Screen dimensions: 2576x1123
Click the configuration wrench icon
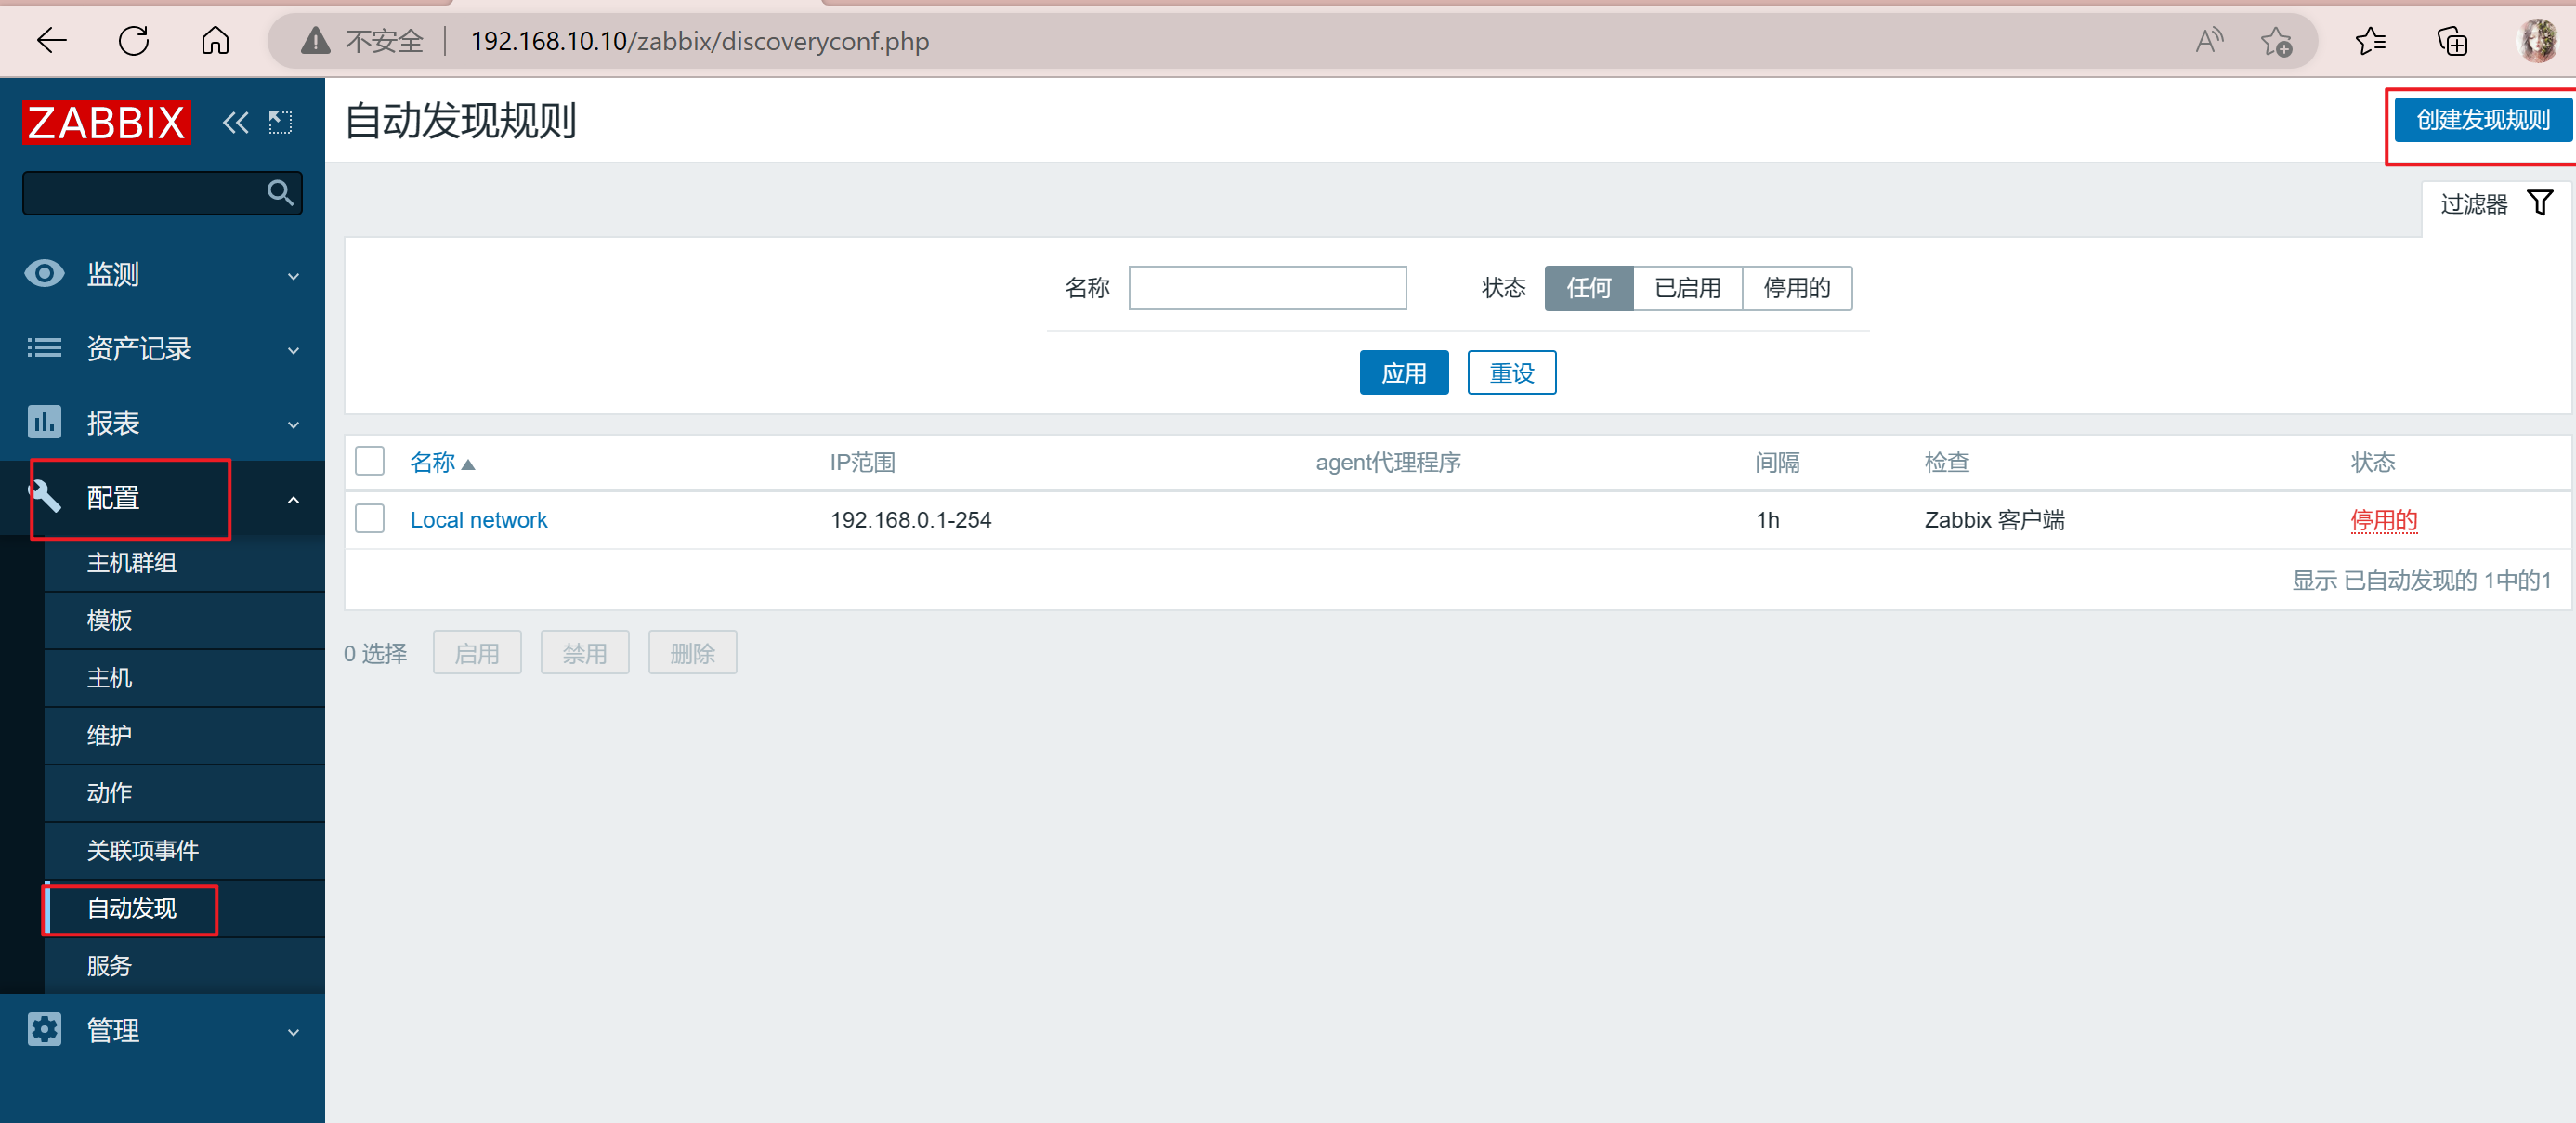point(46,496)
